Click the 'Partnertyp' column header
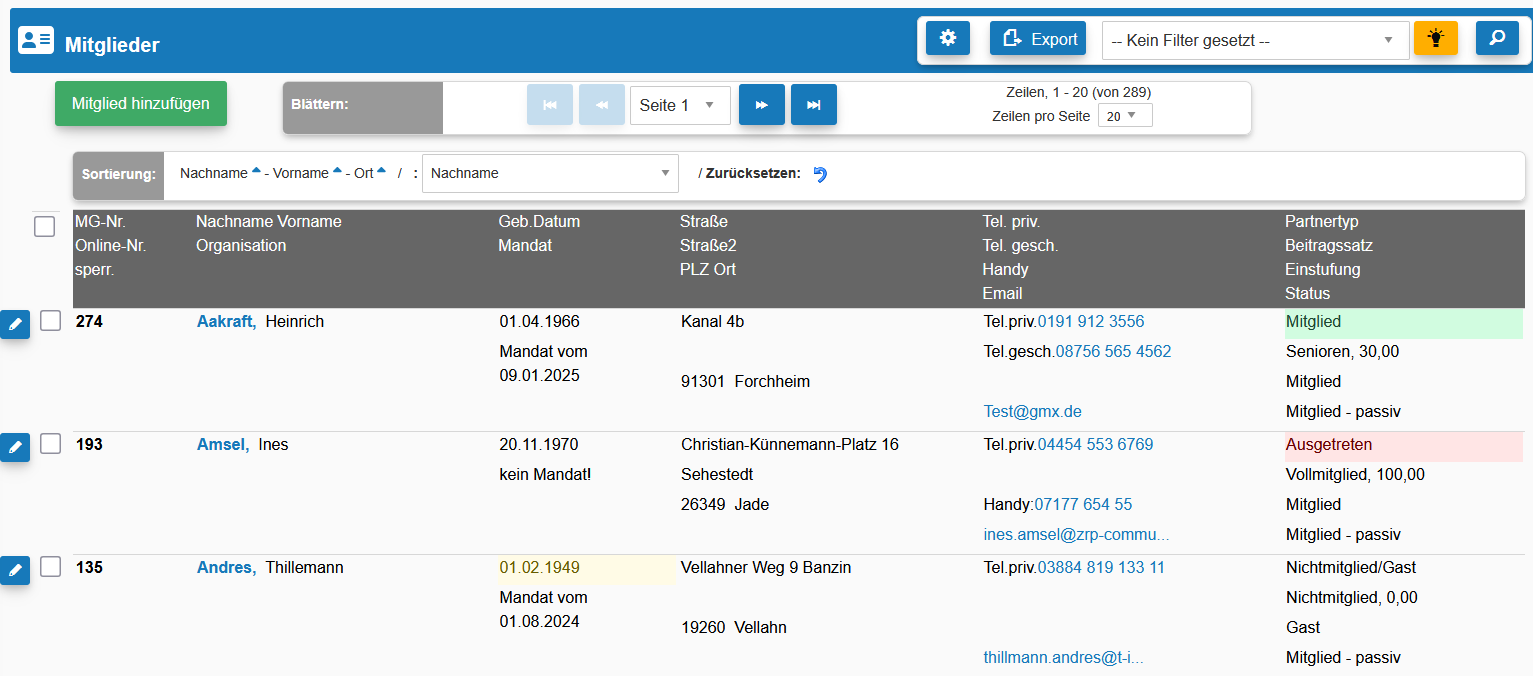The height and width of the screenshot is (676, 1533). pos(1322,221)
